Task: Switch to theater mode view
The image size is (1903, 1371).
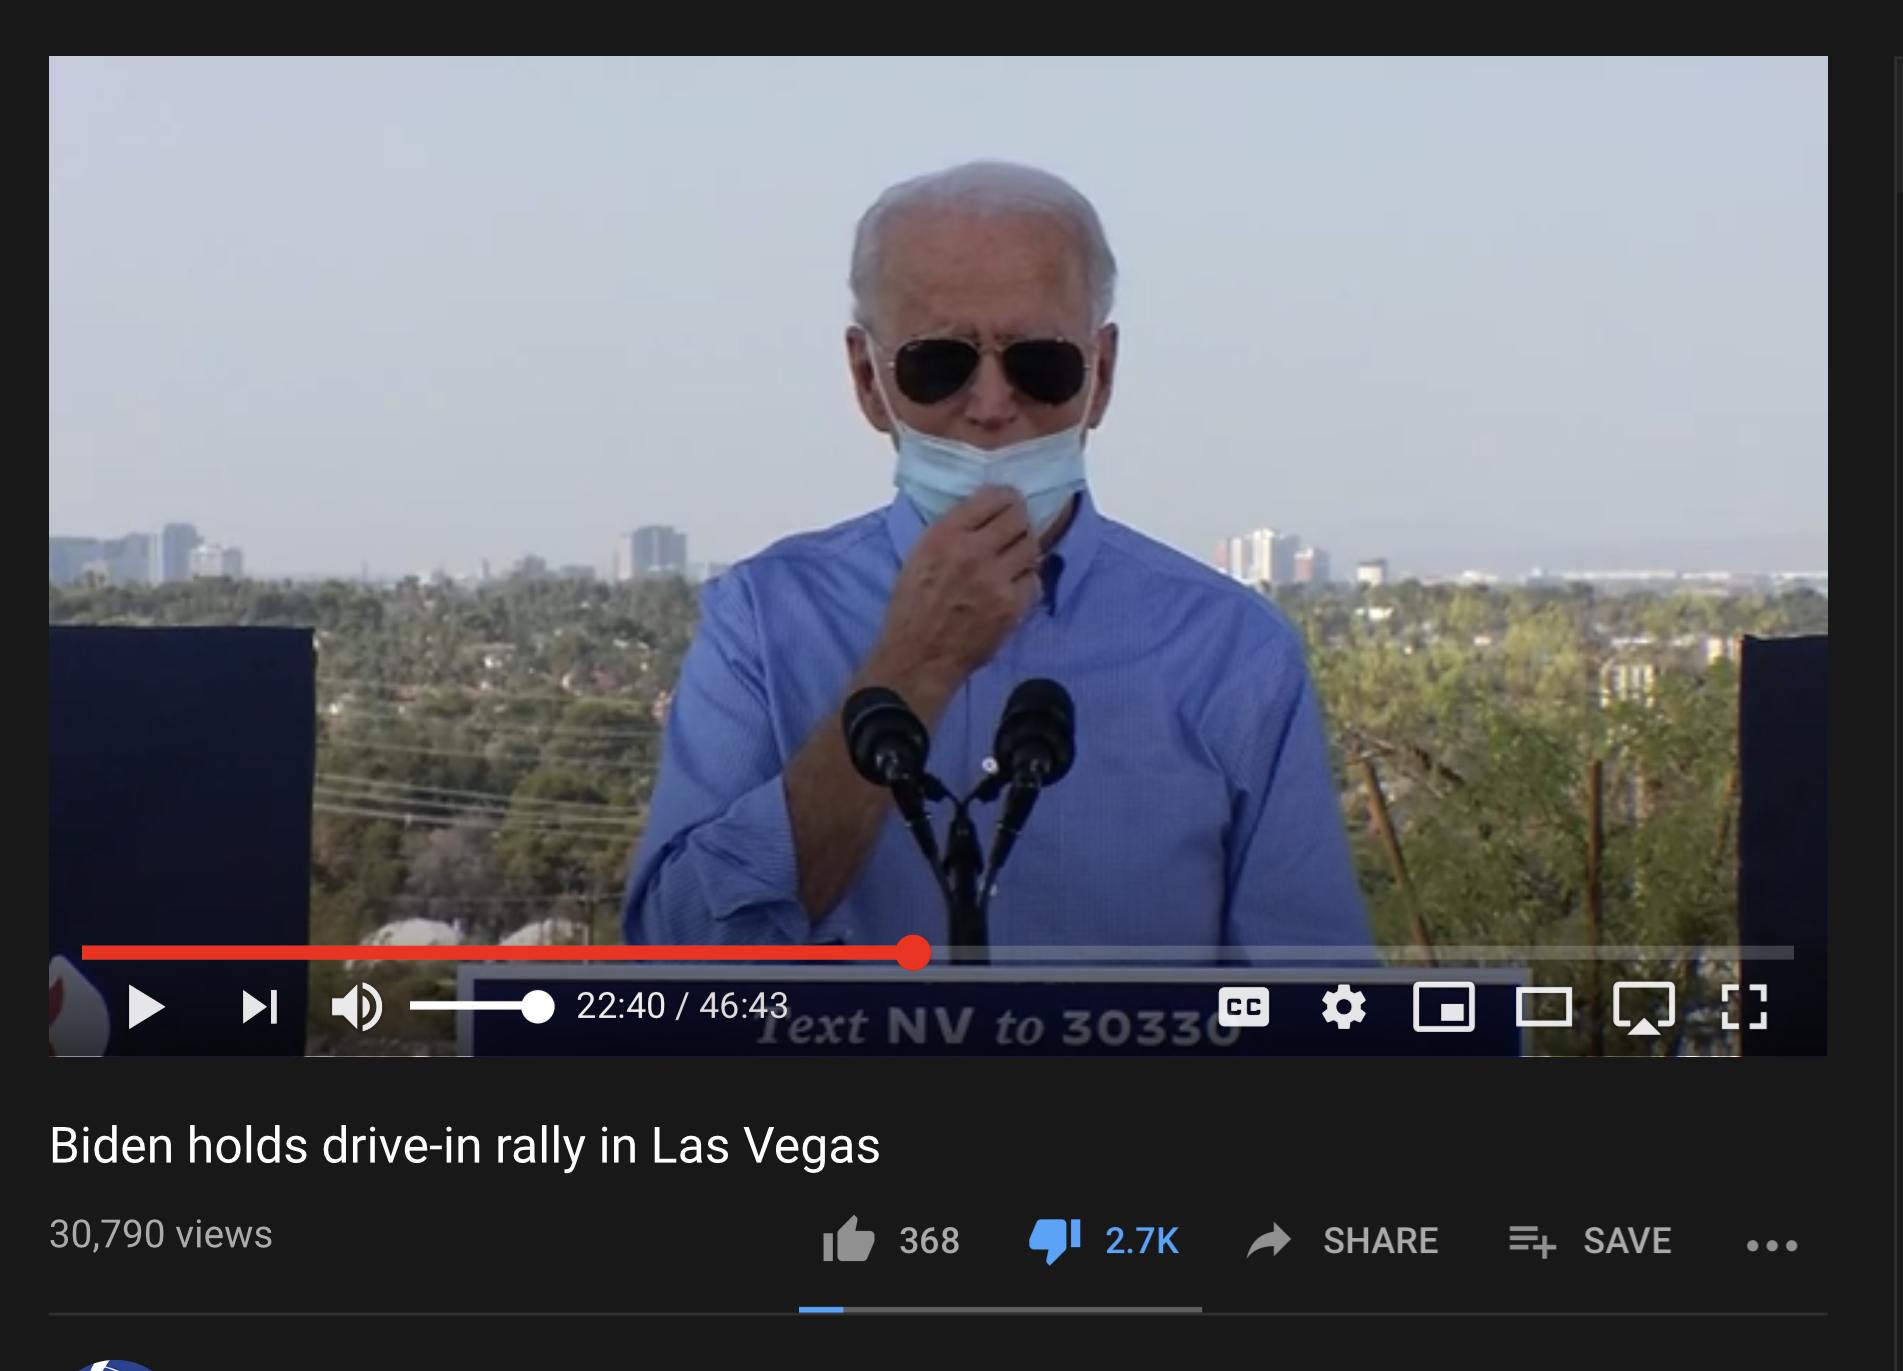Action: click(1543, 1006)
